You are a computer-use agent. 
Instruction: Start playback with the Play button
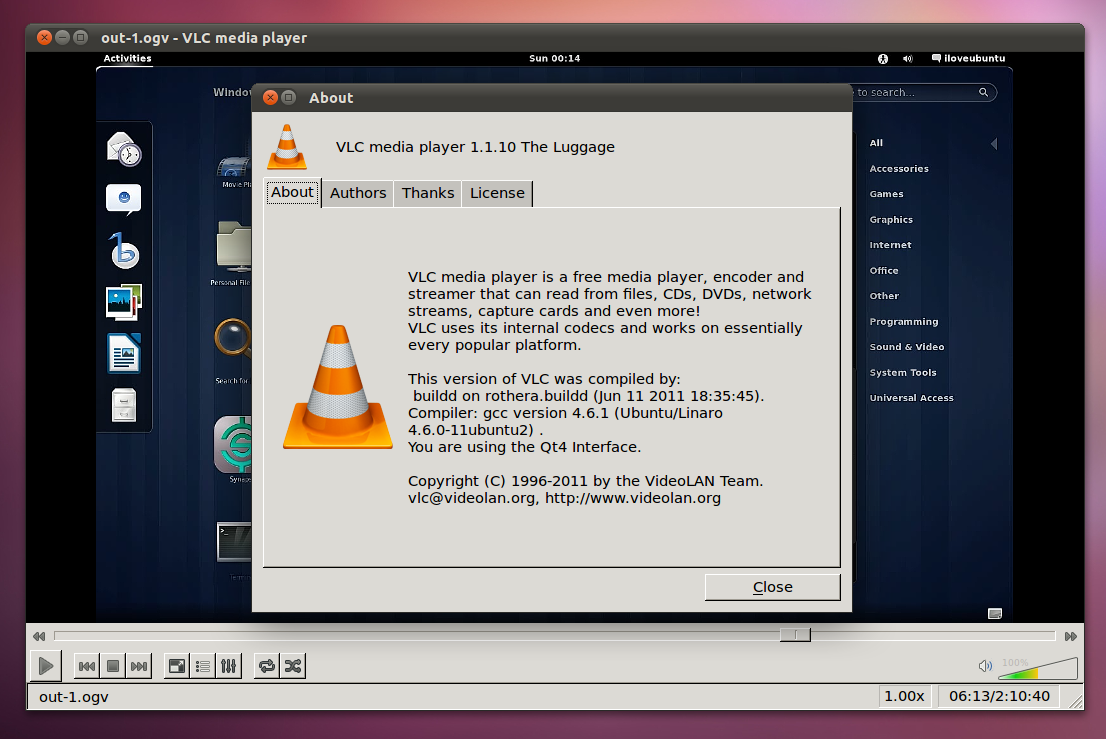click(46, 666)
